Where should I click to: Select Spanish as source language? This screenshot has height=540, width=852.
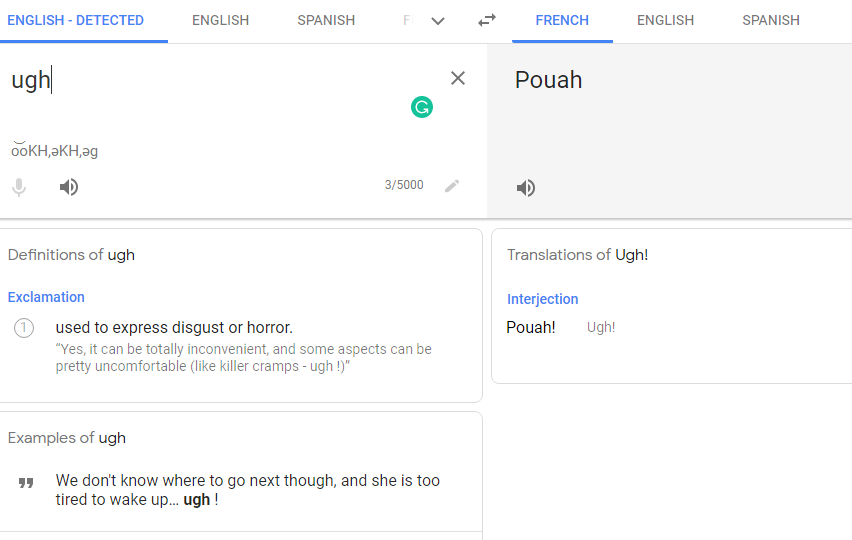(x=326, y=20)
